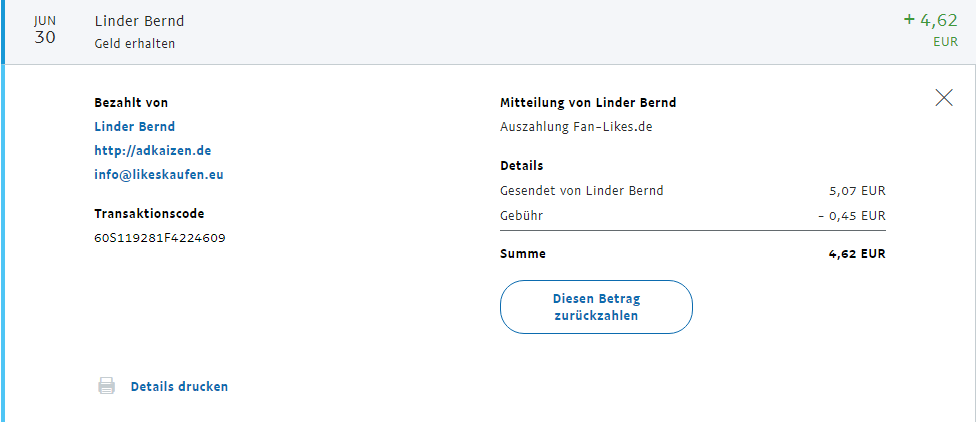
Task: Click the JUN 30 date label
Action: pos(45,31)
